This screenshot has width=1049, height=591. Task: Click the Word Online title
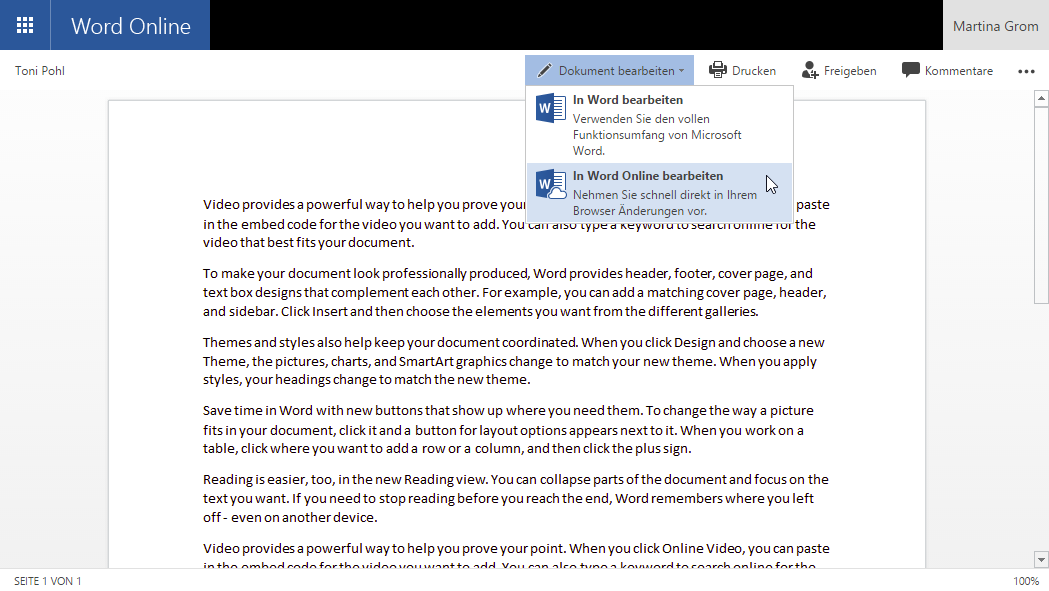pos(130,26)
